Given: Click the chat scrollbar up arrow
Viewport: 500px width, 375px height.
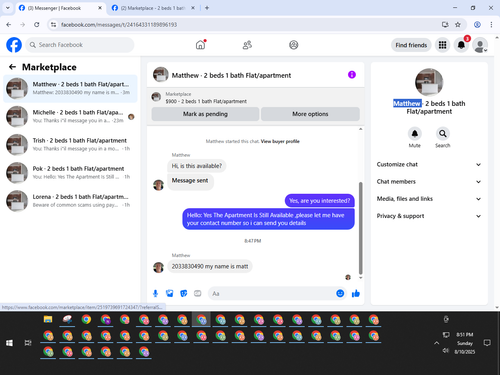Looking at the screenshot, I should 360,129.
